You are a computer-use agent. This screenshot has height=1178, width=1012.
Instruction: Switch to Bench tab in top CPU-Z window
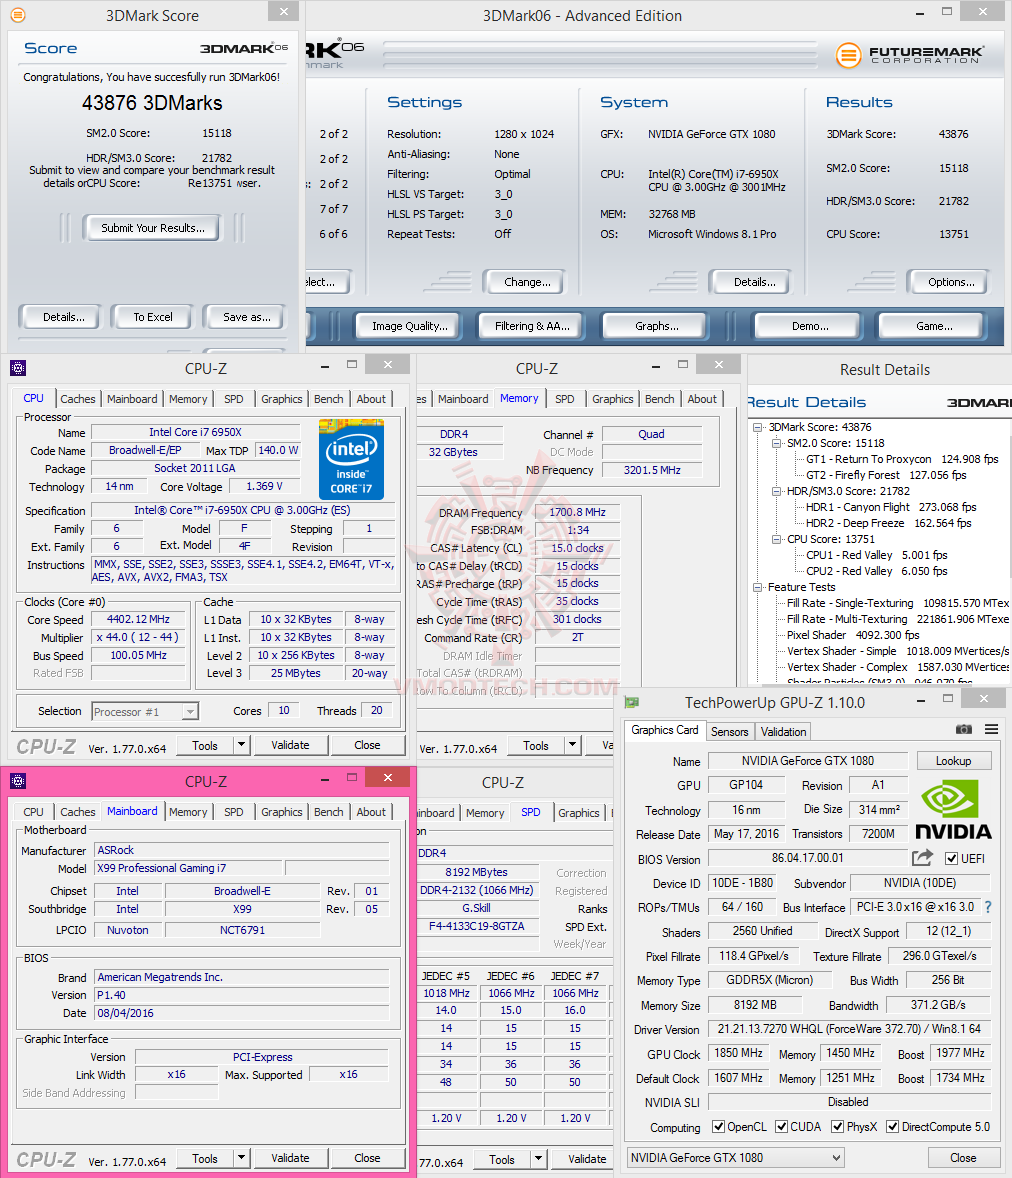pyautogui.click(x=328, y=399)
